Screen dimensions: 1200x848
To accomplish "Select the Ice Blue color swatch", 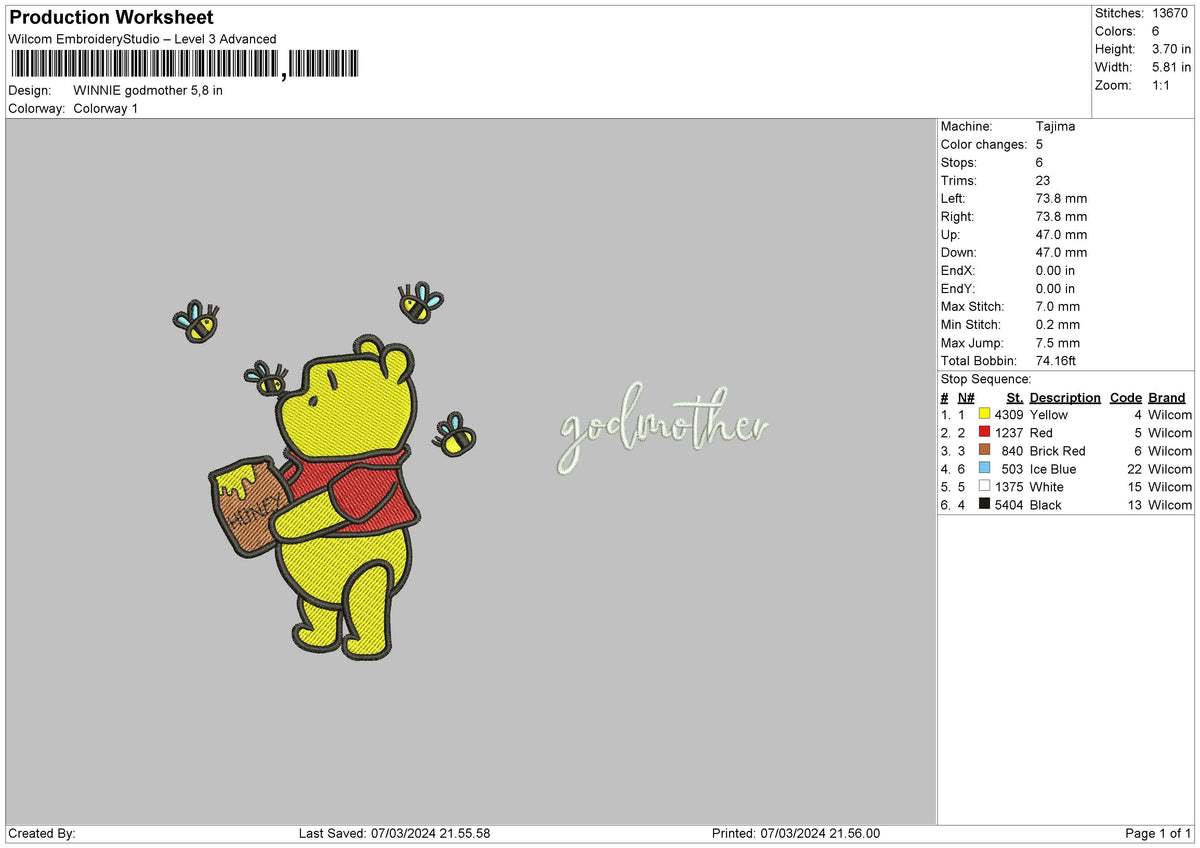I will [x=984, y=468].
